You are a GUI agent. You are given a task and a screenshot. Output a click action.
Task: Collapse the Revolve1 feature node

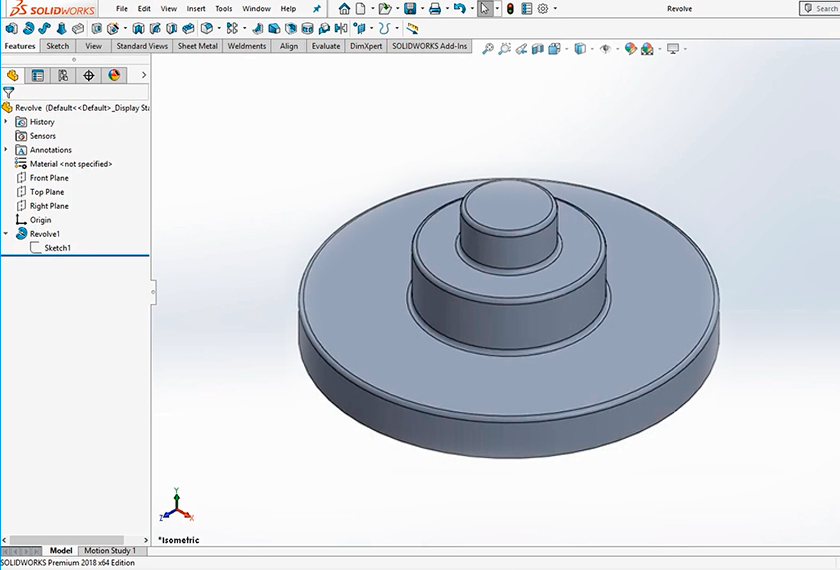[6, 234]
